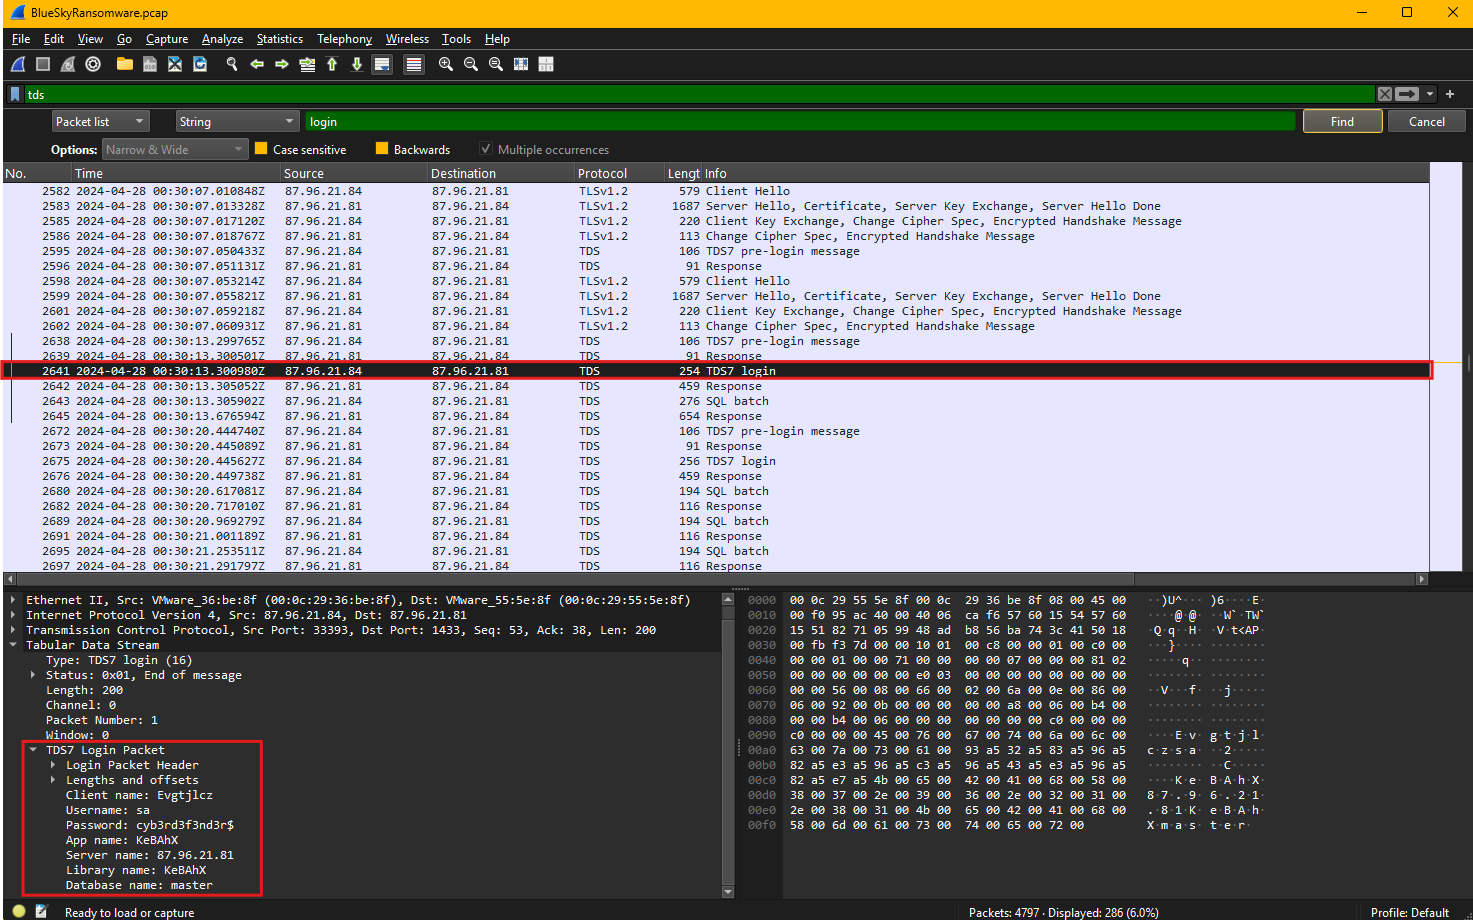Expand the Login Packet Header node
The image size is (1473, 920).
[53, 765]
